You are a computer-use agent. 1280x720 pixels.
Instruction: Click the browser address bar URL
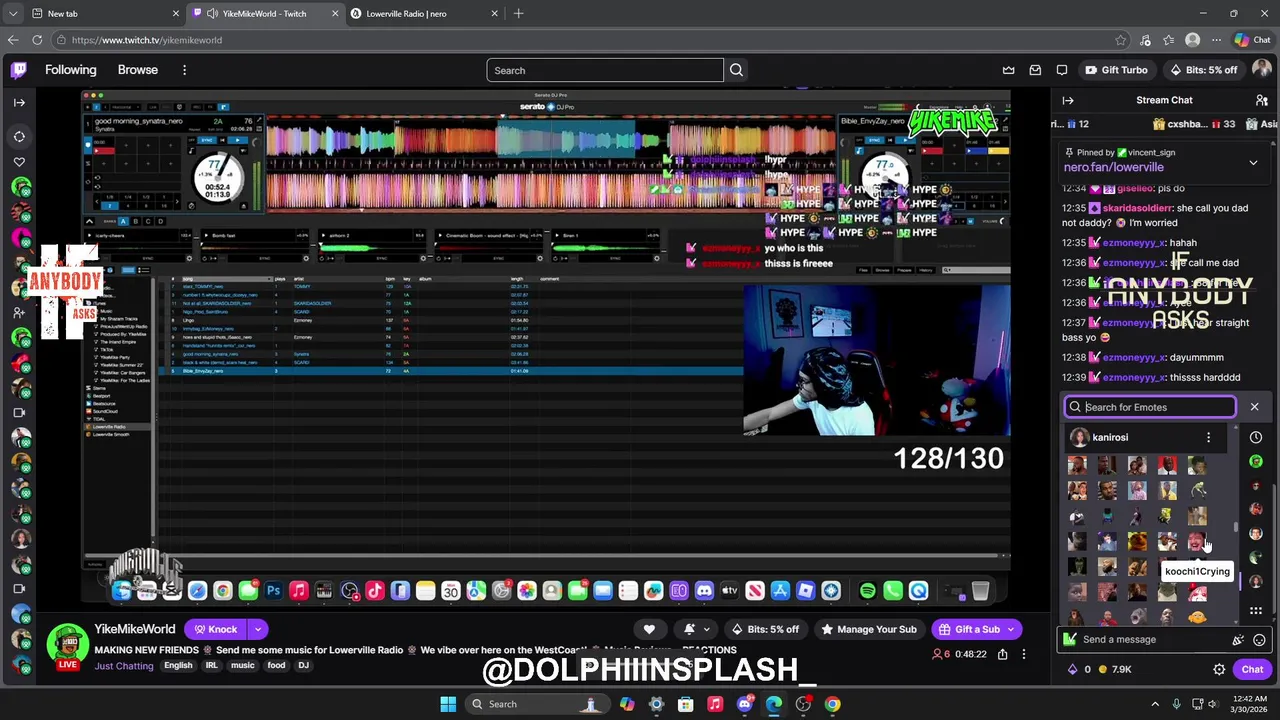(x=147, y=40)
